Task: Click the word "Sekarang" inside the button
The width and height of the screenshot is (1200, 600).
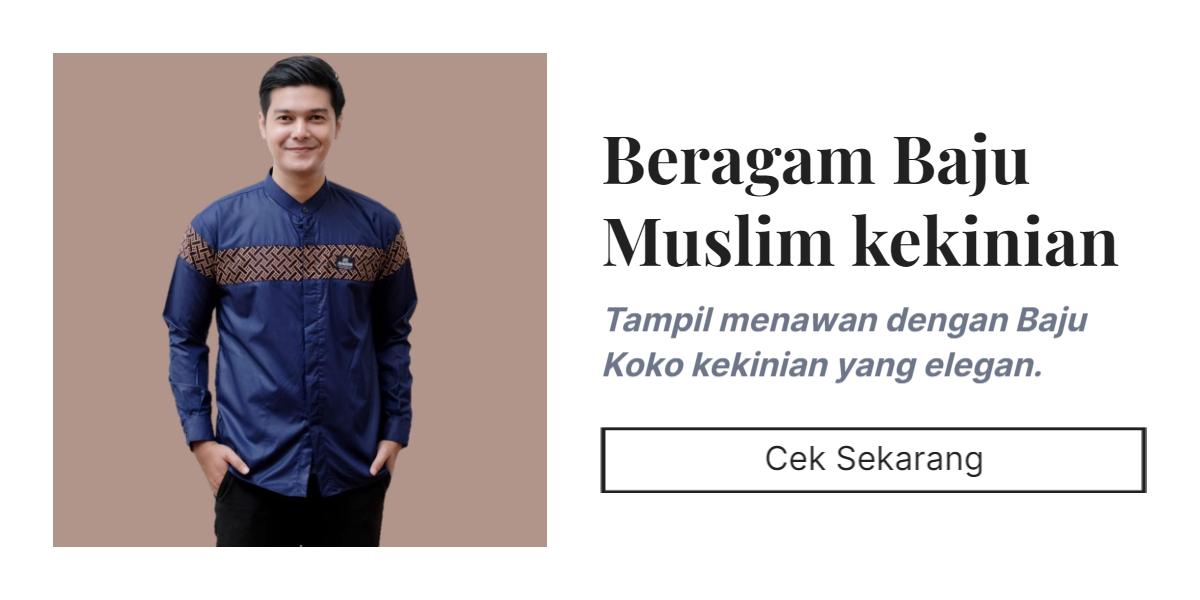Action: click(x=909, y=459)
